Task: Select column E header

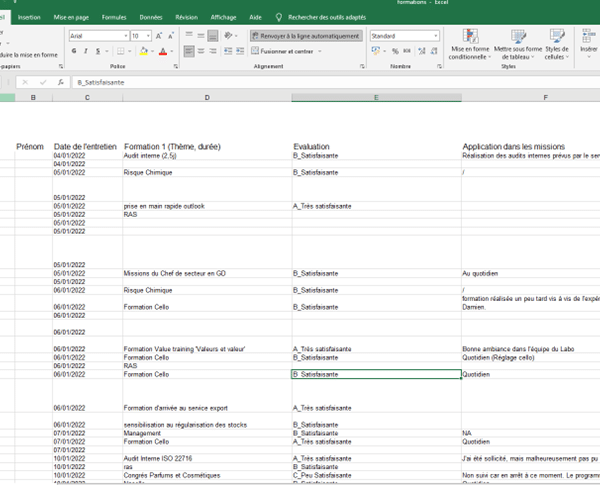Action: click(376, 98)
